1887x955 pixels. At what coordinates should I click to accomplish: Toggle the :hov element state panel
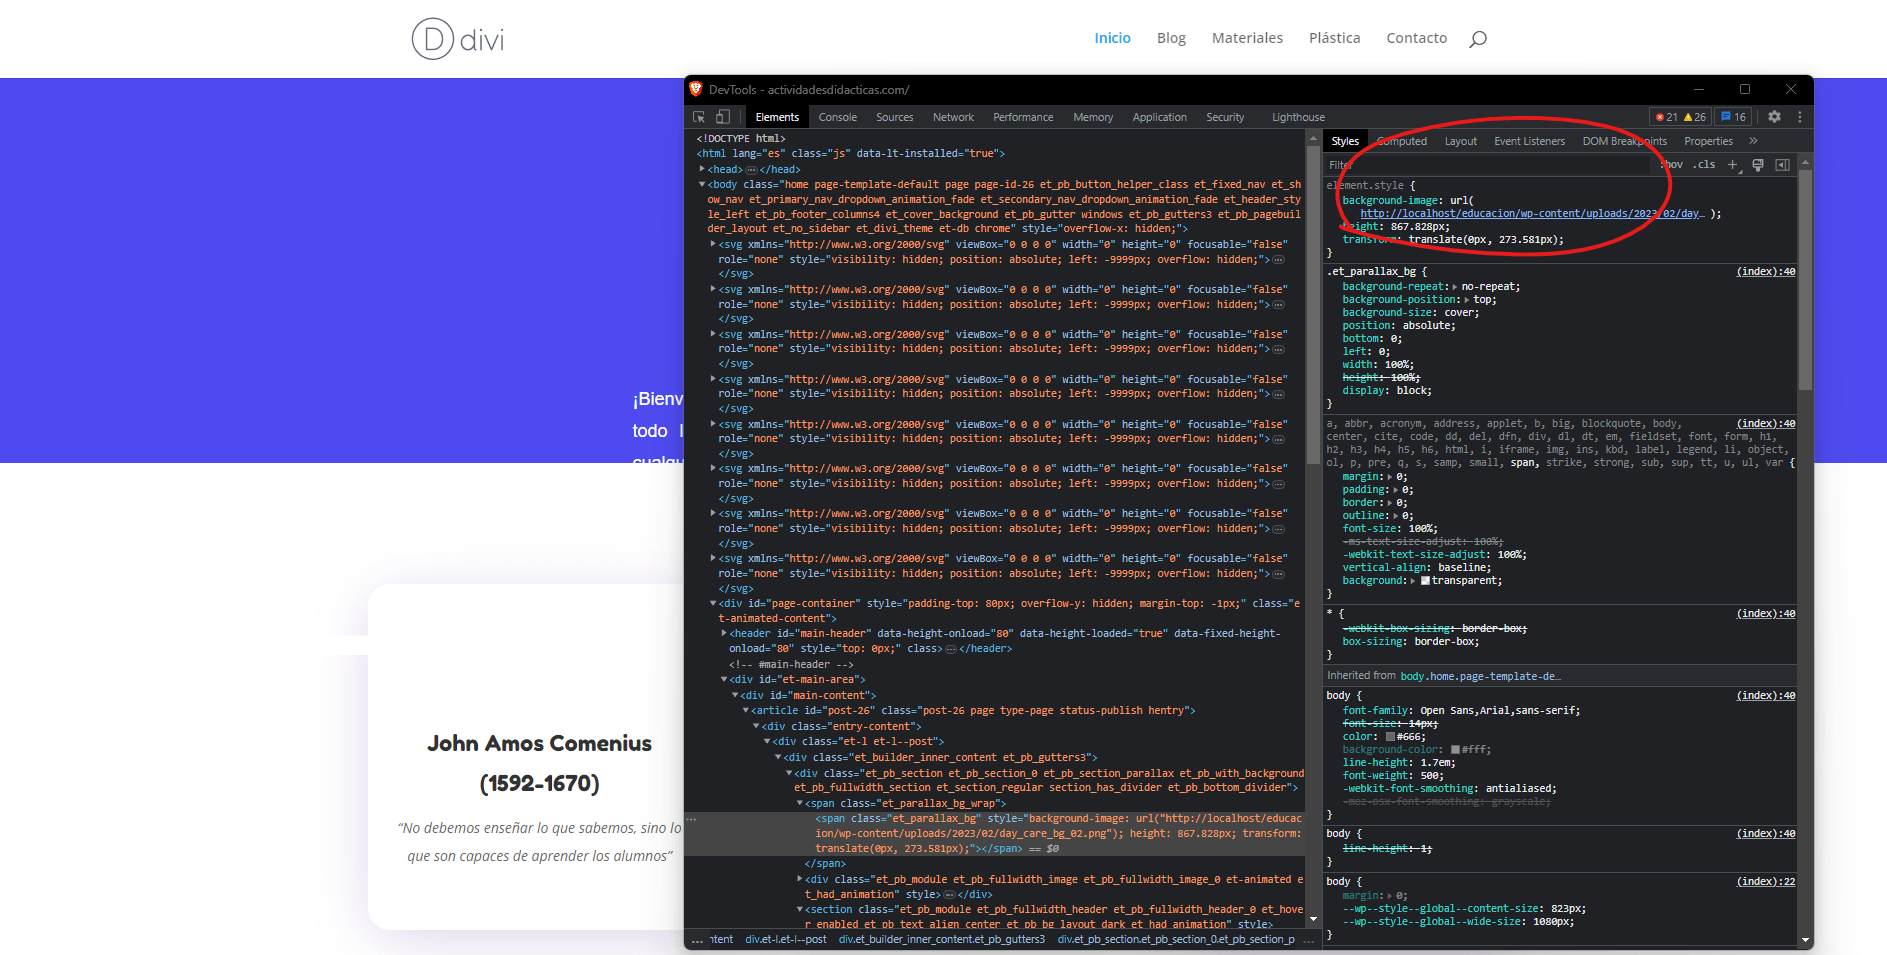click(1671, 165)
